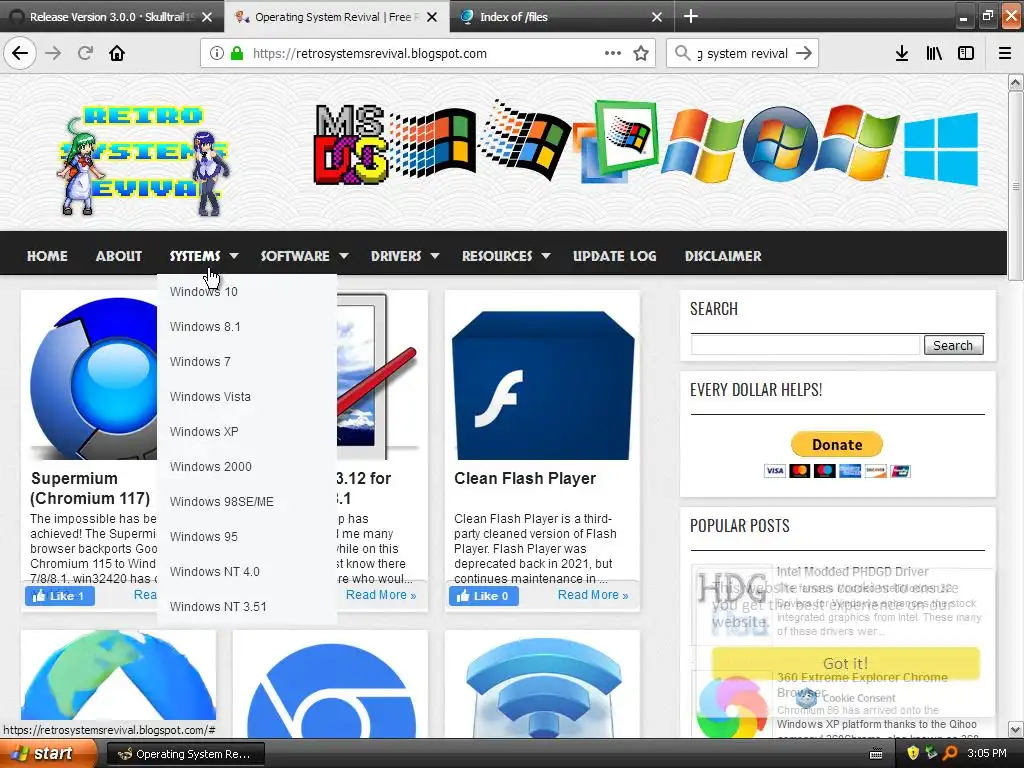Screen dimensions: 1024x768
Task: Select Windows 98SE/ME menu entry
Action: click(247, 502)
